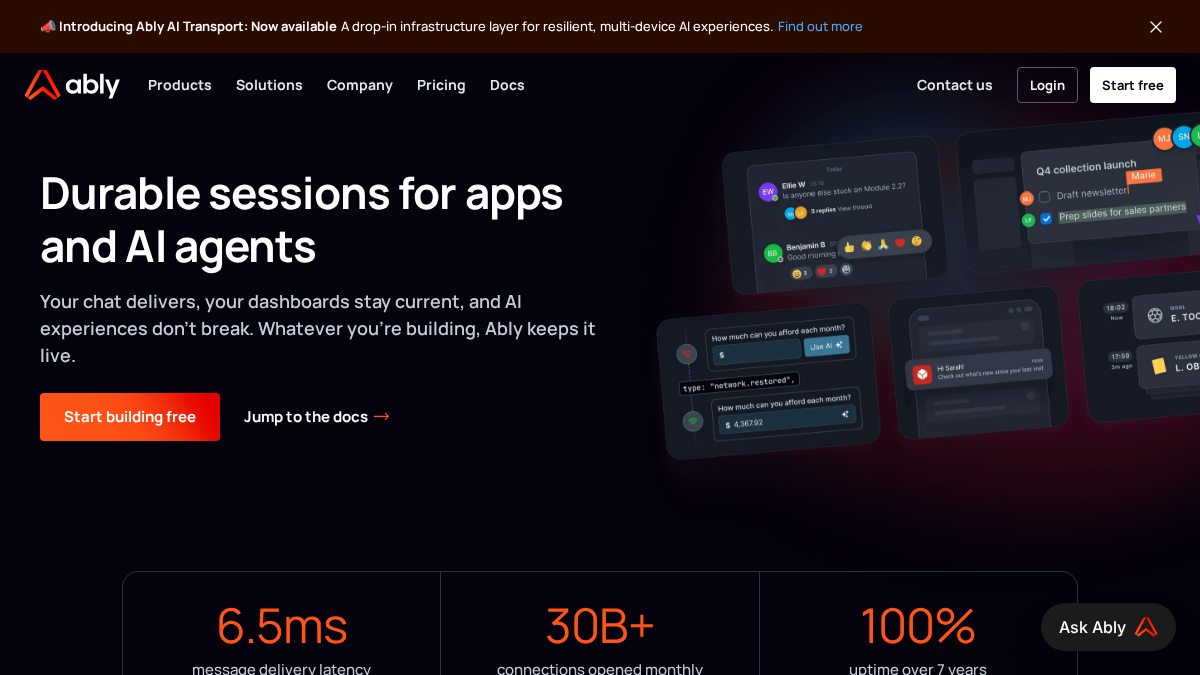Click the yellow card icon in match feed

click(x=1158, y=365)
